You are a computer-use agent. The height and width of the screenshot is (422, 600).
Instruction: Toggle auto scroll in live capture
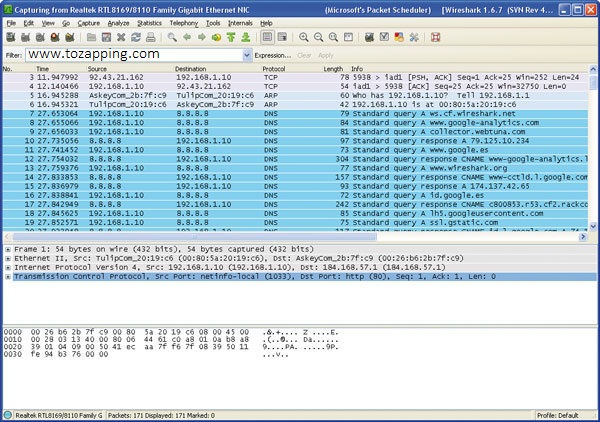(x=282, y=37)
